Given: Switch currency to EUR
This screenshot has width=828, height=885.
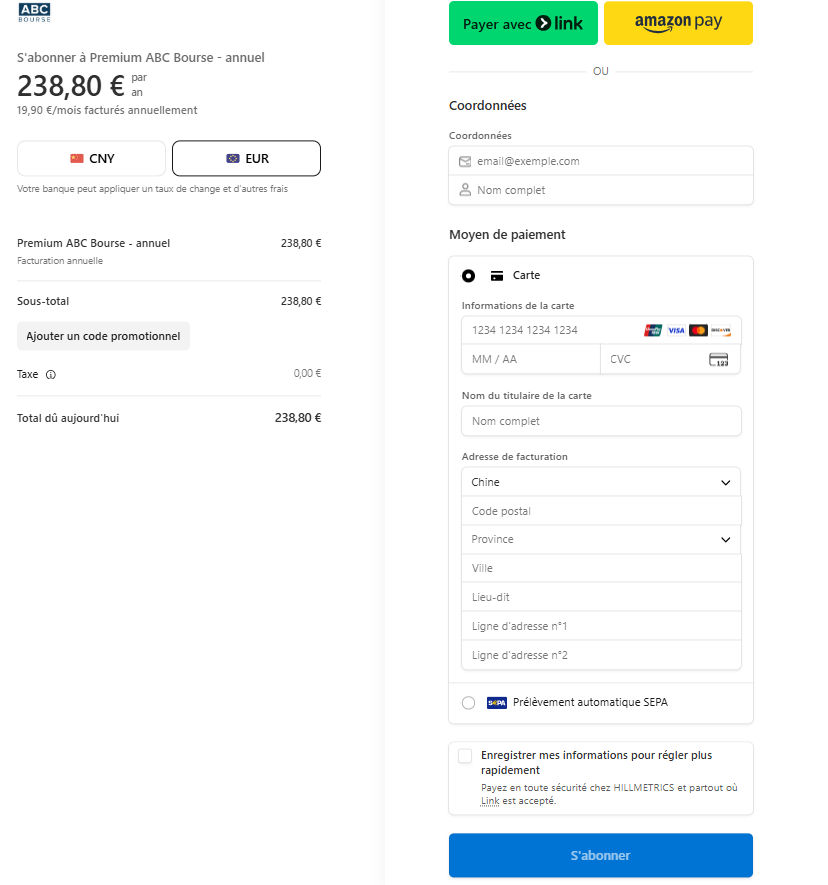Looking at the screenshot, I should (247, 159).
